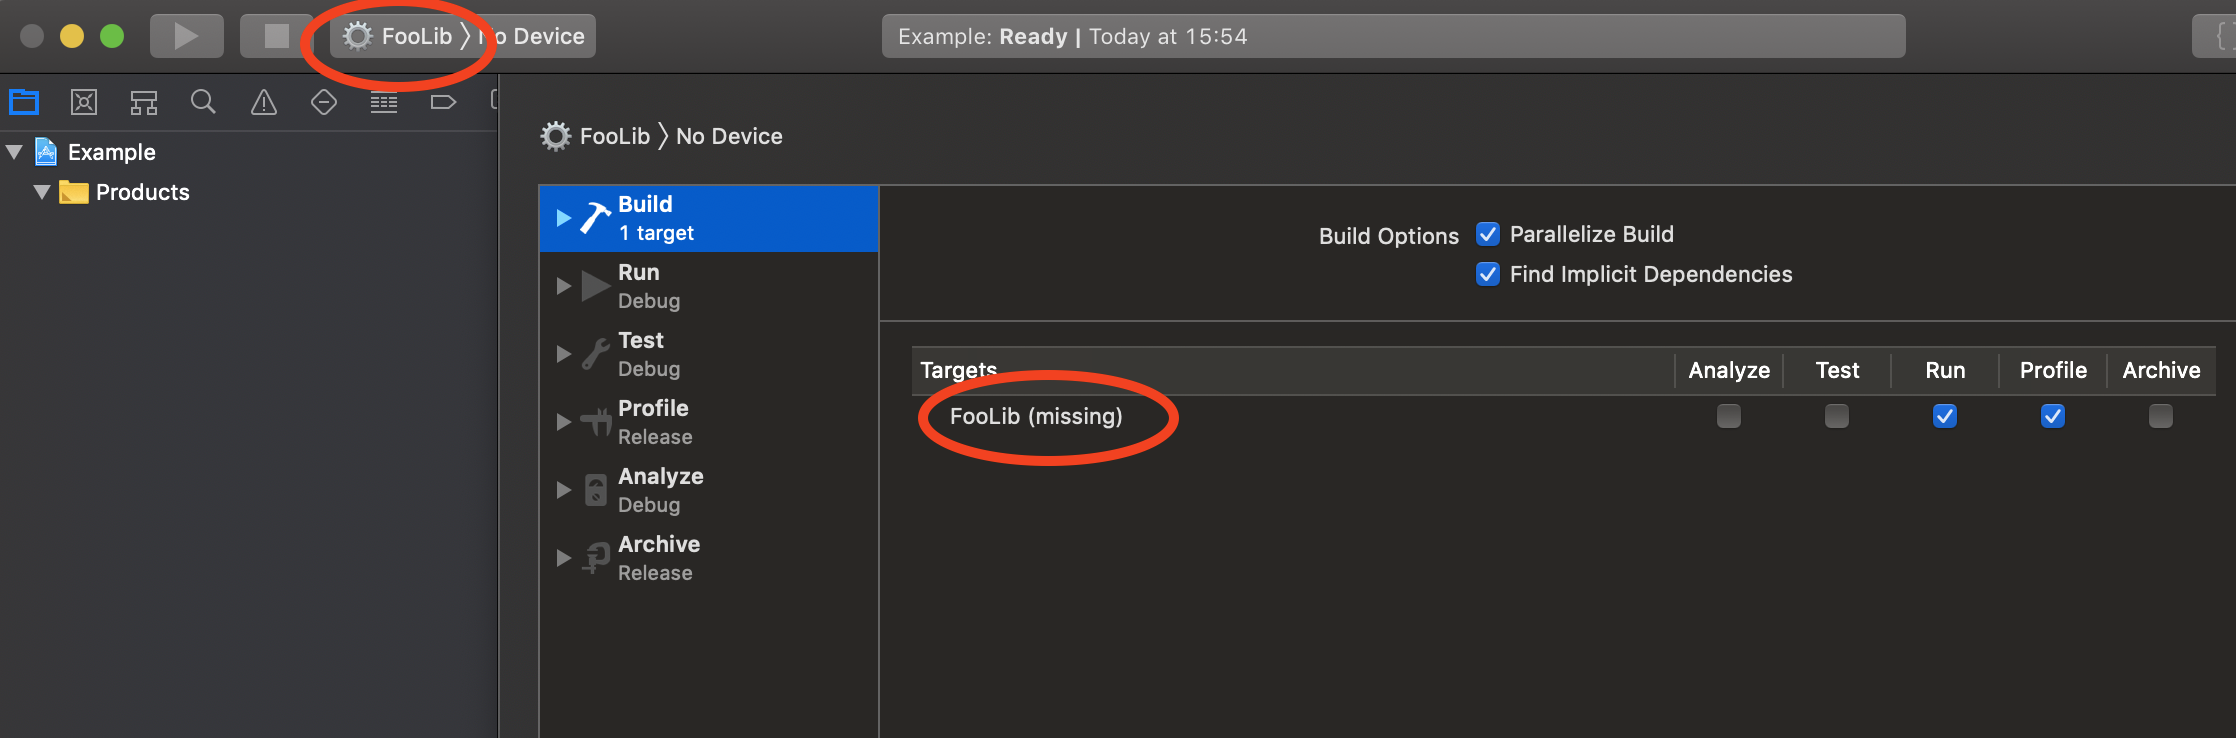The height and width of the screenshot is (738, 2236).
Task: Open the Project navigator folder icon
Action: [24, 102]
